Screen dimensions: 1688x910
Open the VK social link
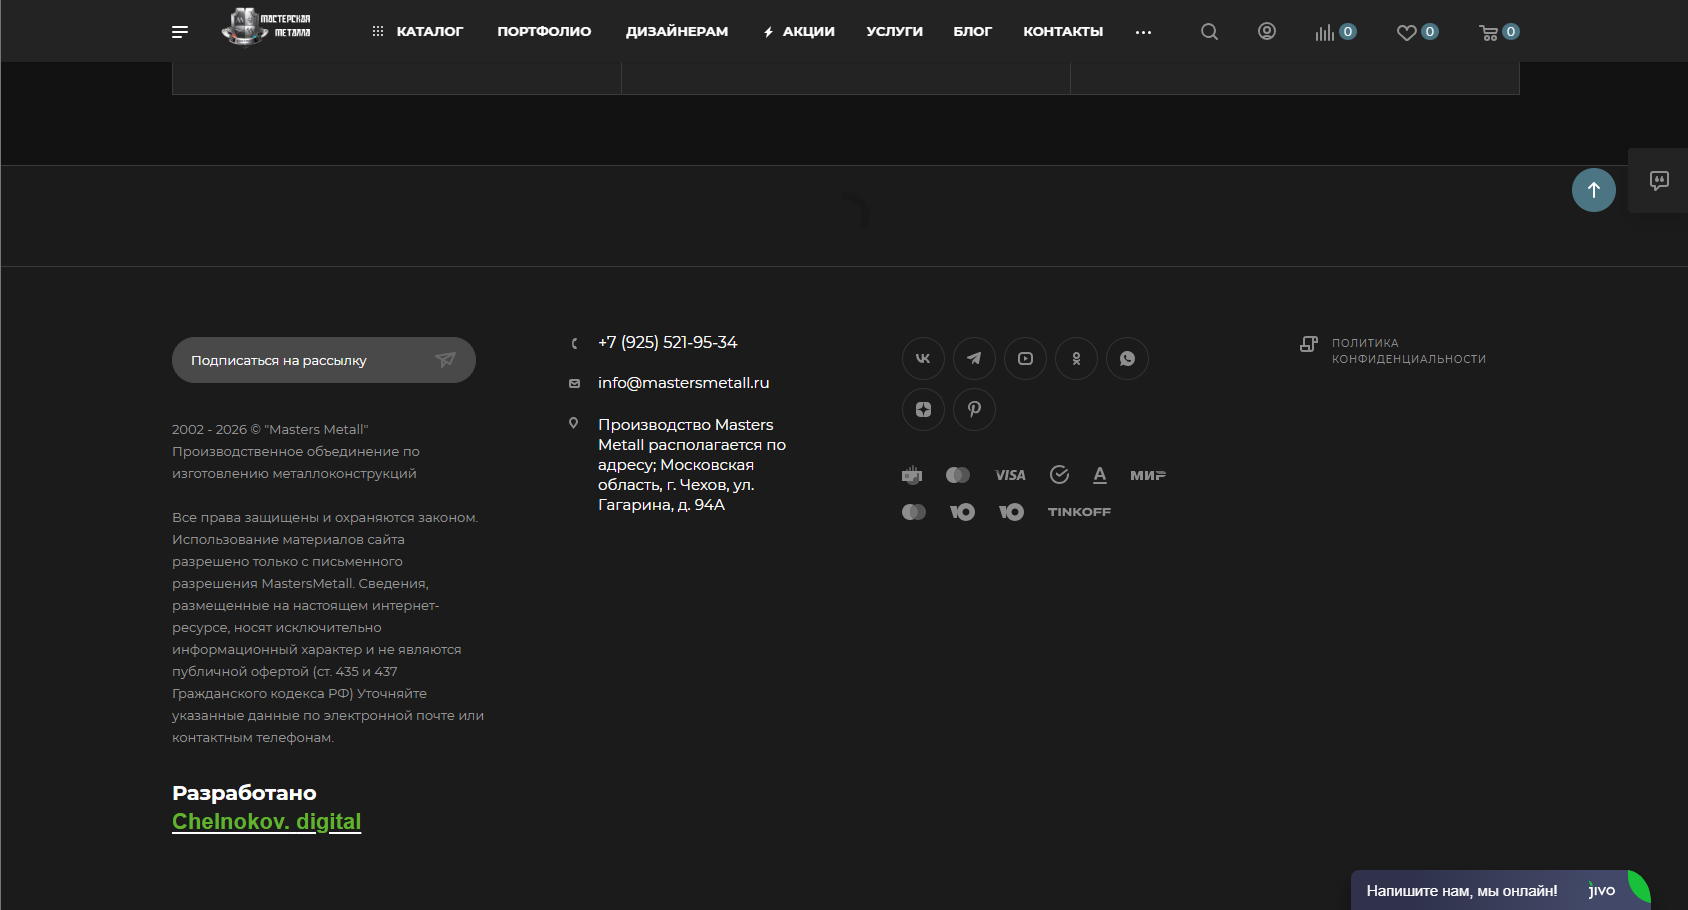[x=923, y=358]
